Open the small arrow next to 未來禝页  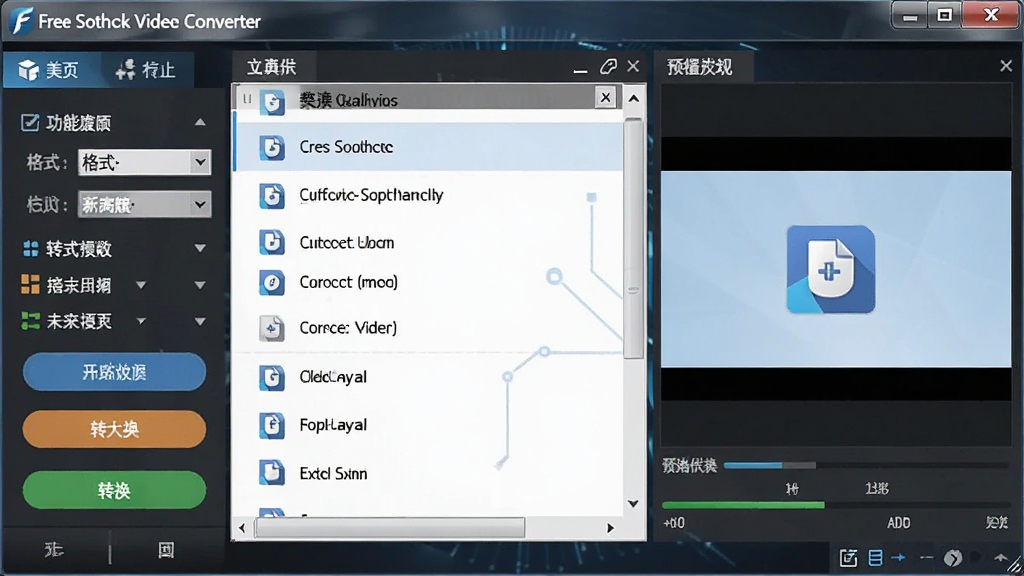140,321
